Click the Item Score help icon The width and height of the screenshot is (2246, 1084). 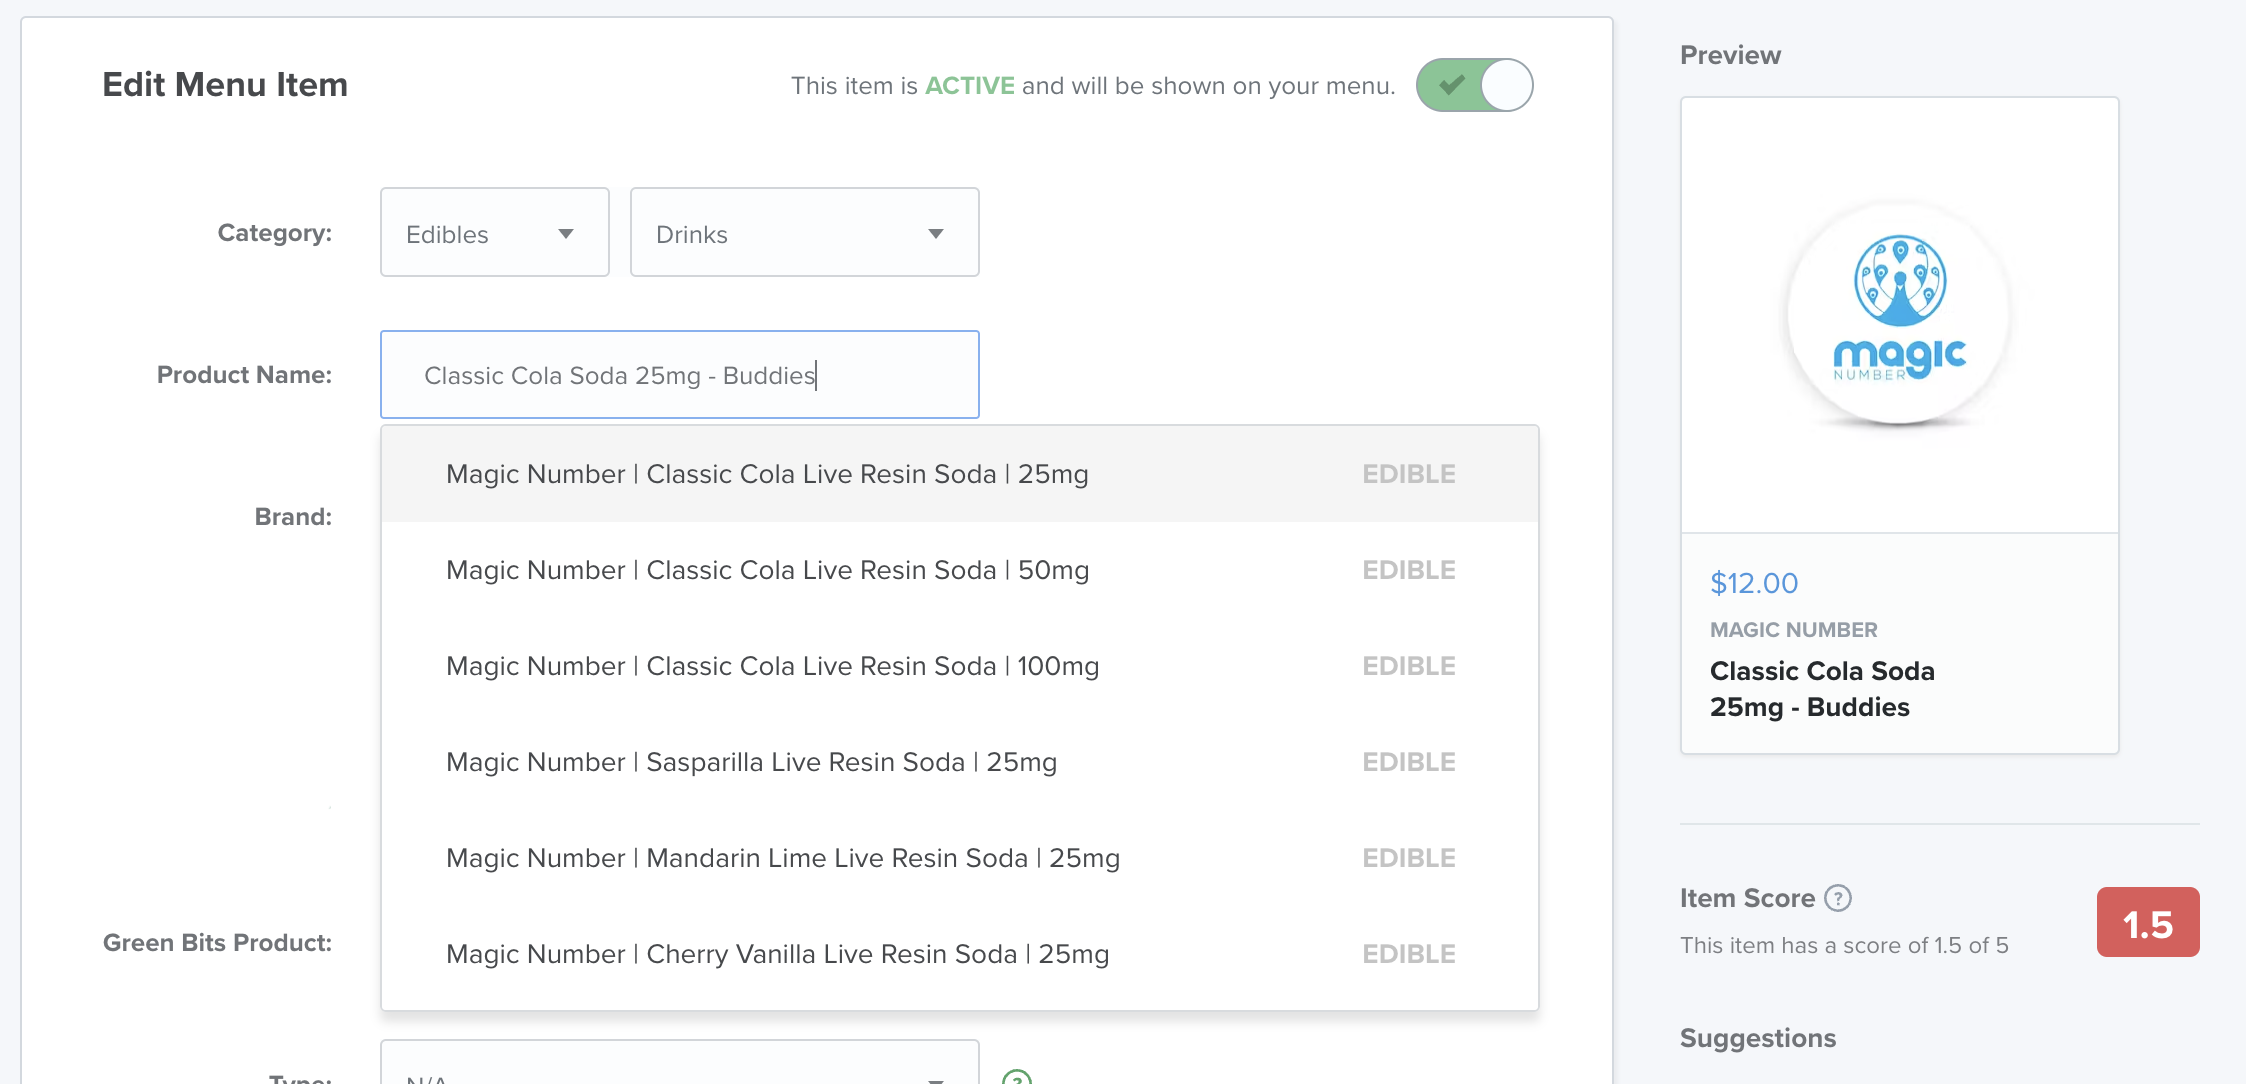click(x=1838, y=898)
